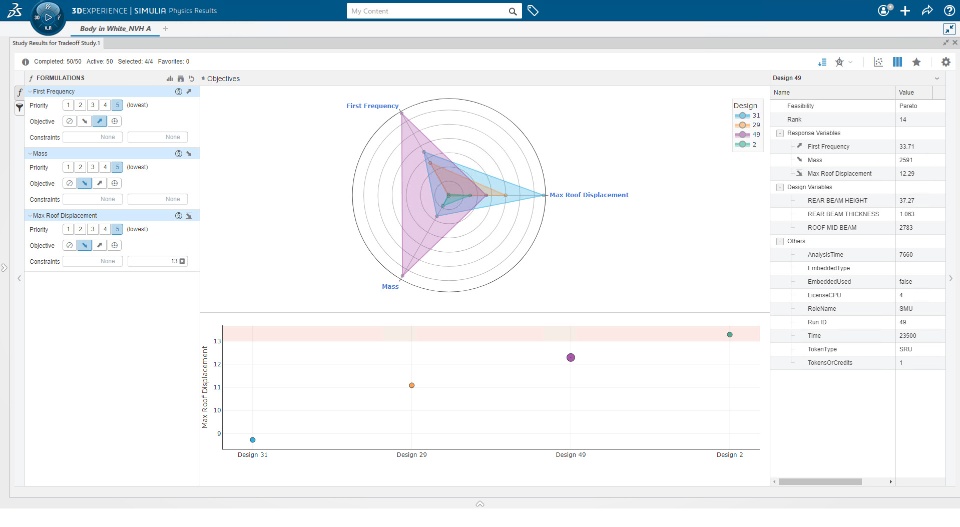Click the favorites star icon

pyautogui.click(x=917, y=62)
